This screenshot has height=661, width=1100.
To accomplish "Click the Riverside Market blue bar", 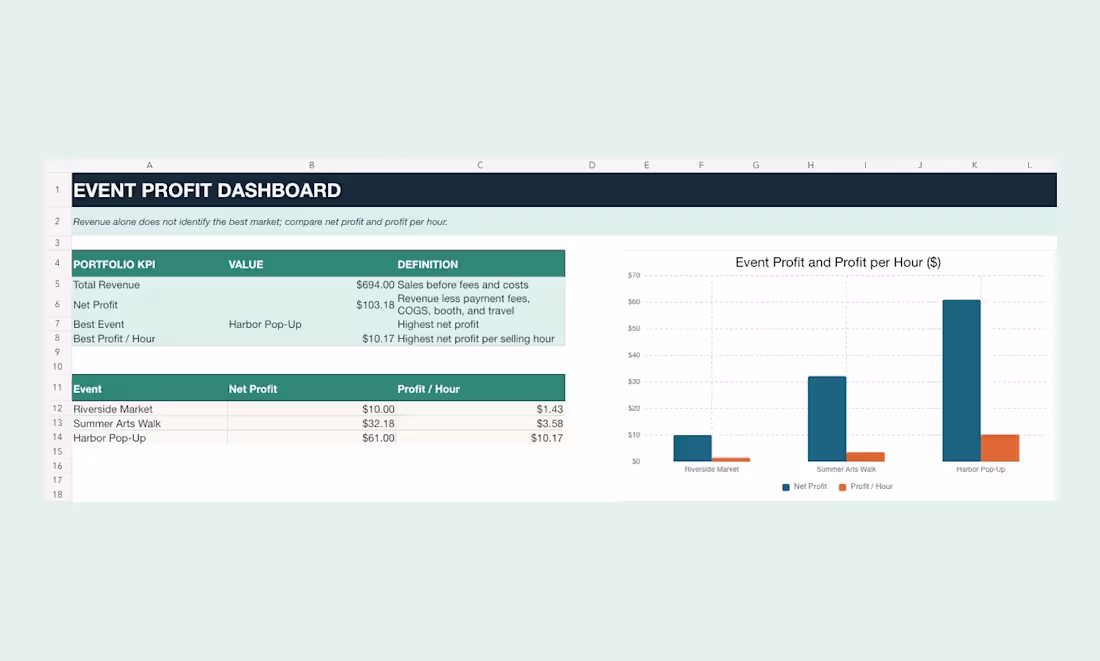I will [692, 448].
